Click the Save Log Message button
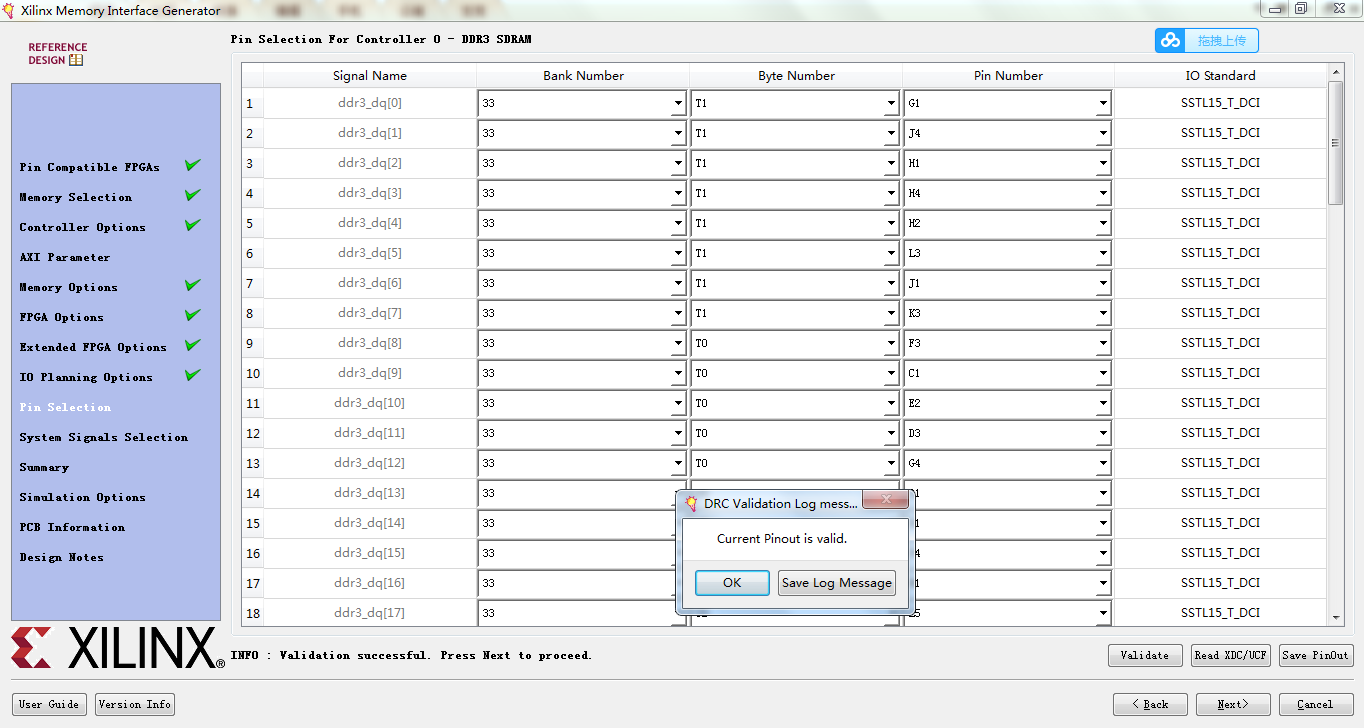Screen dimensions: 1364x728 click(x=836, y=583)
